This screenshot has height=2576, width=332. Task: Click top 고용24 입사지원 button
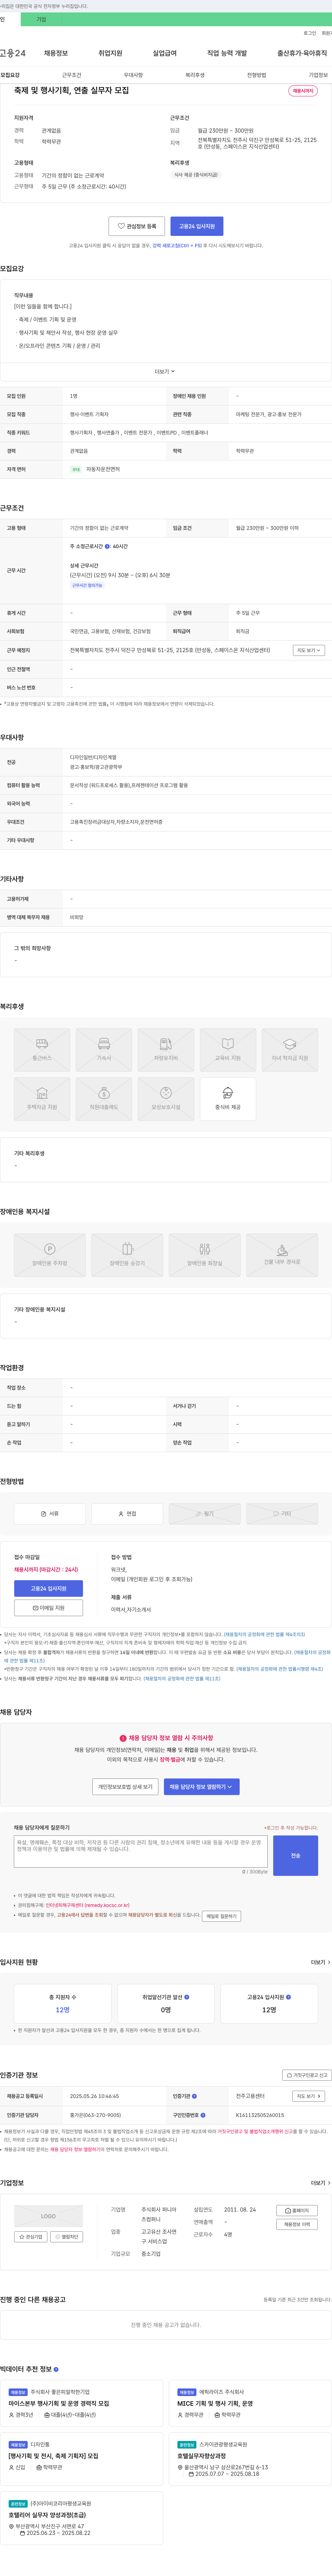197,226
